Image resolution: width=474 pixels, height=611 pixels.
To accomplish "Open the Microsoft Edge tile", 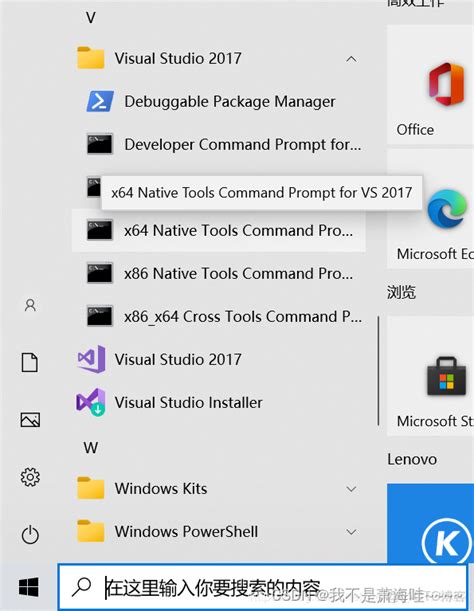I will coord(430,208).
